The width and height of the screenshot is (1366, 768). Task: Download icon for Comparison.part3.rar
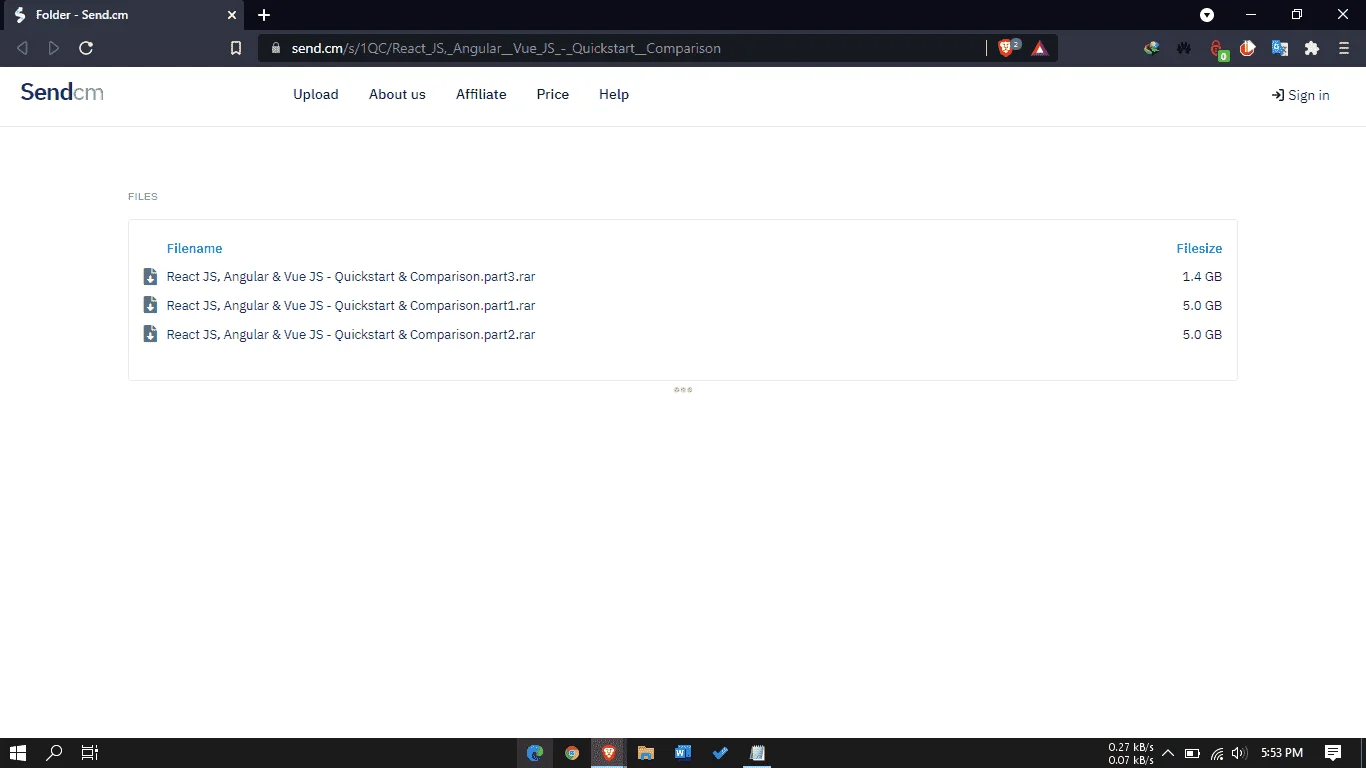(x=150, y=277)
